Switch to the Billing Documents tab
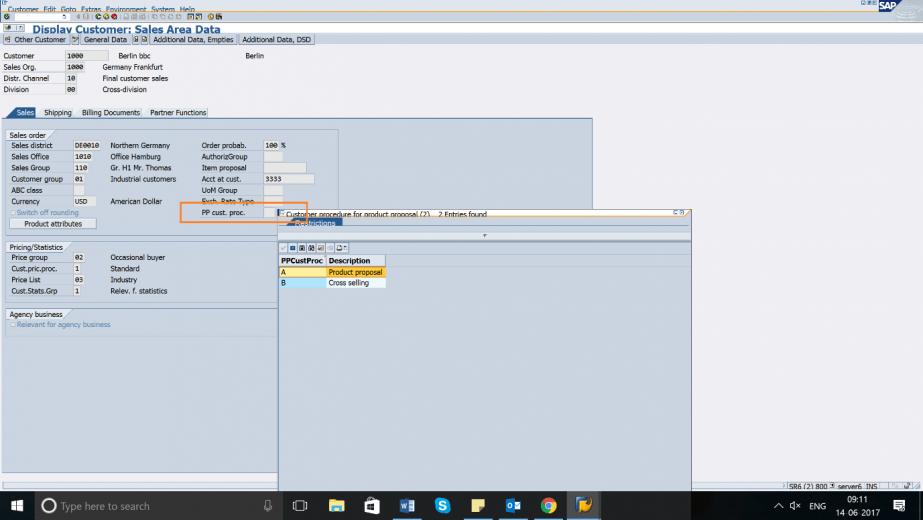Screen dimensions: 923x520 coord(111,113)
